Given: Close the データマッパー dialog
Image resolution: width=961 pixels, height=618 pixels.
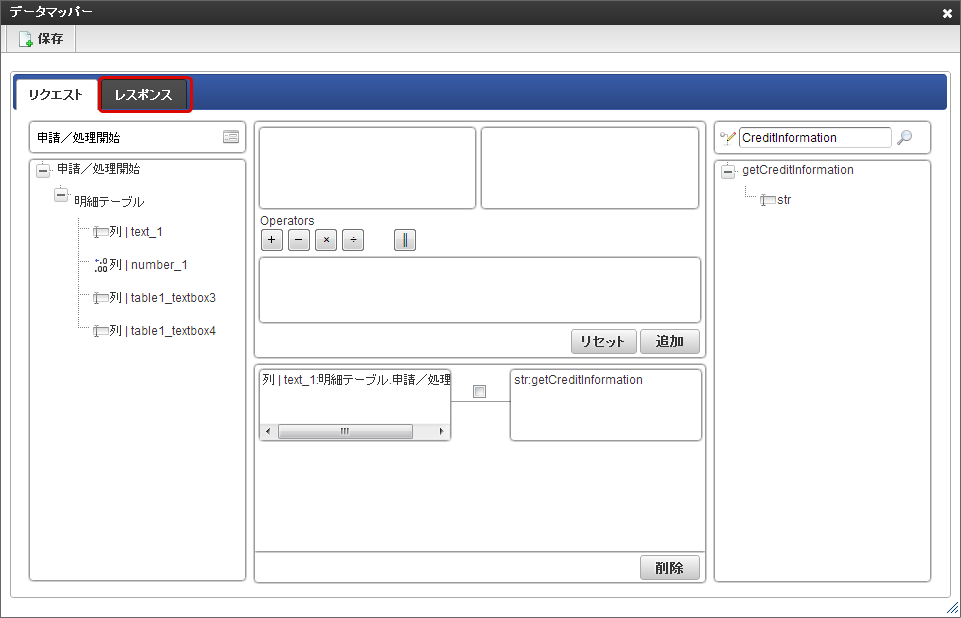Looking at the screenshot, I should pyautogui.click(x=947, y=13).
